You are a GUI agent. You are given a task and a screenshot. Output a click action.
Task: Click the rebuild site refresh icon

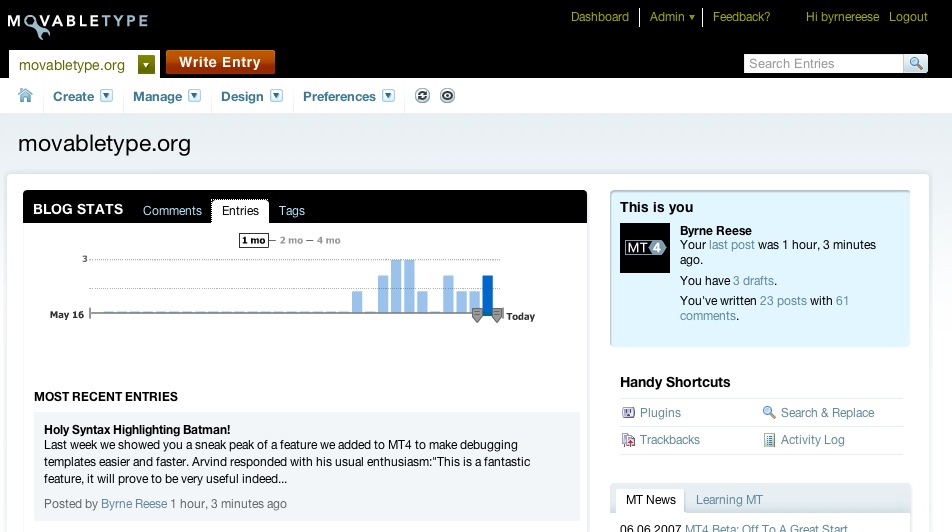423,96
